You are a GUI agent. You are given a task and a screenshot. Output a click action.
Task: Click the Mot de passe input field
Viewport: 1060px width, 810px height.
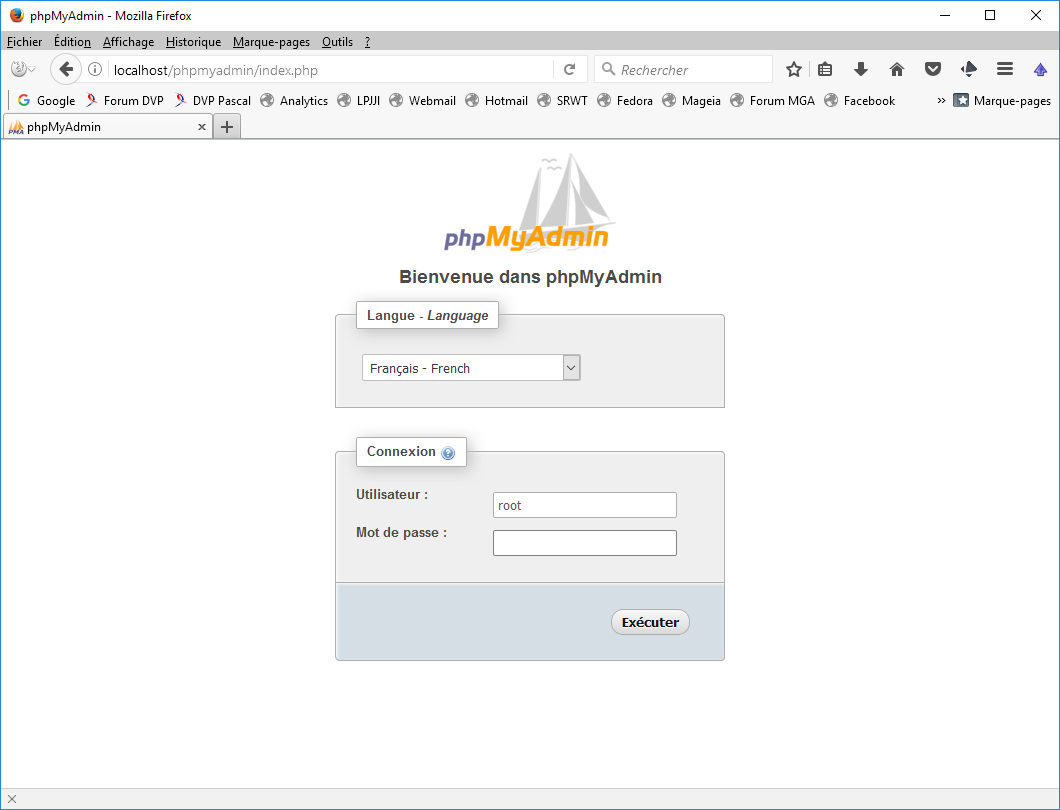(x=584, y=543)
